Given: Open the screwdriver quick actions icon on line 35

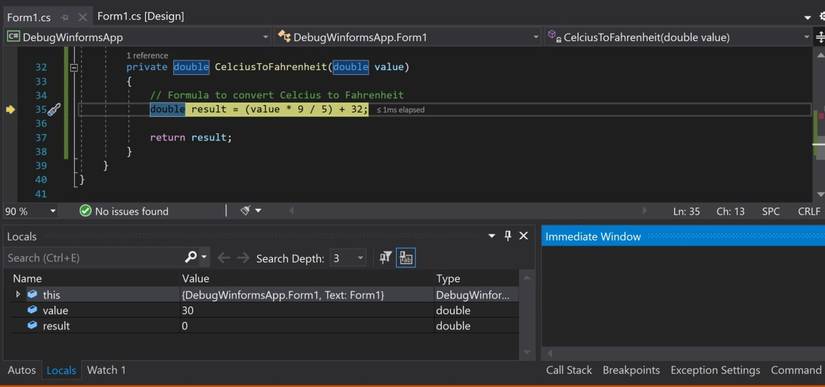Looking at the screenshot, I should pyautogui.click(x=54, y=109).
